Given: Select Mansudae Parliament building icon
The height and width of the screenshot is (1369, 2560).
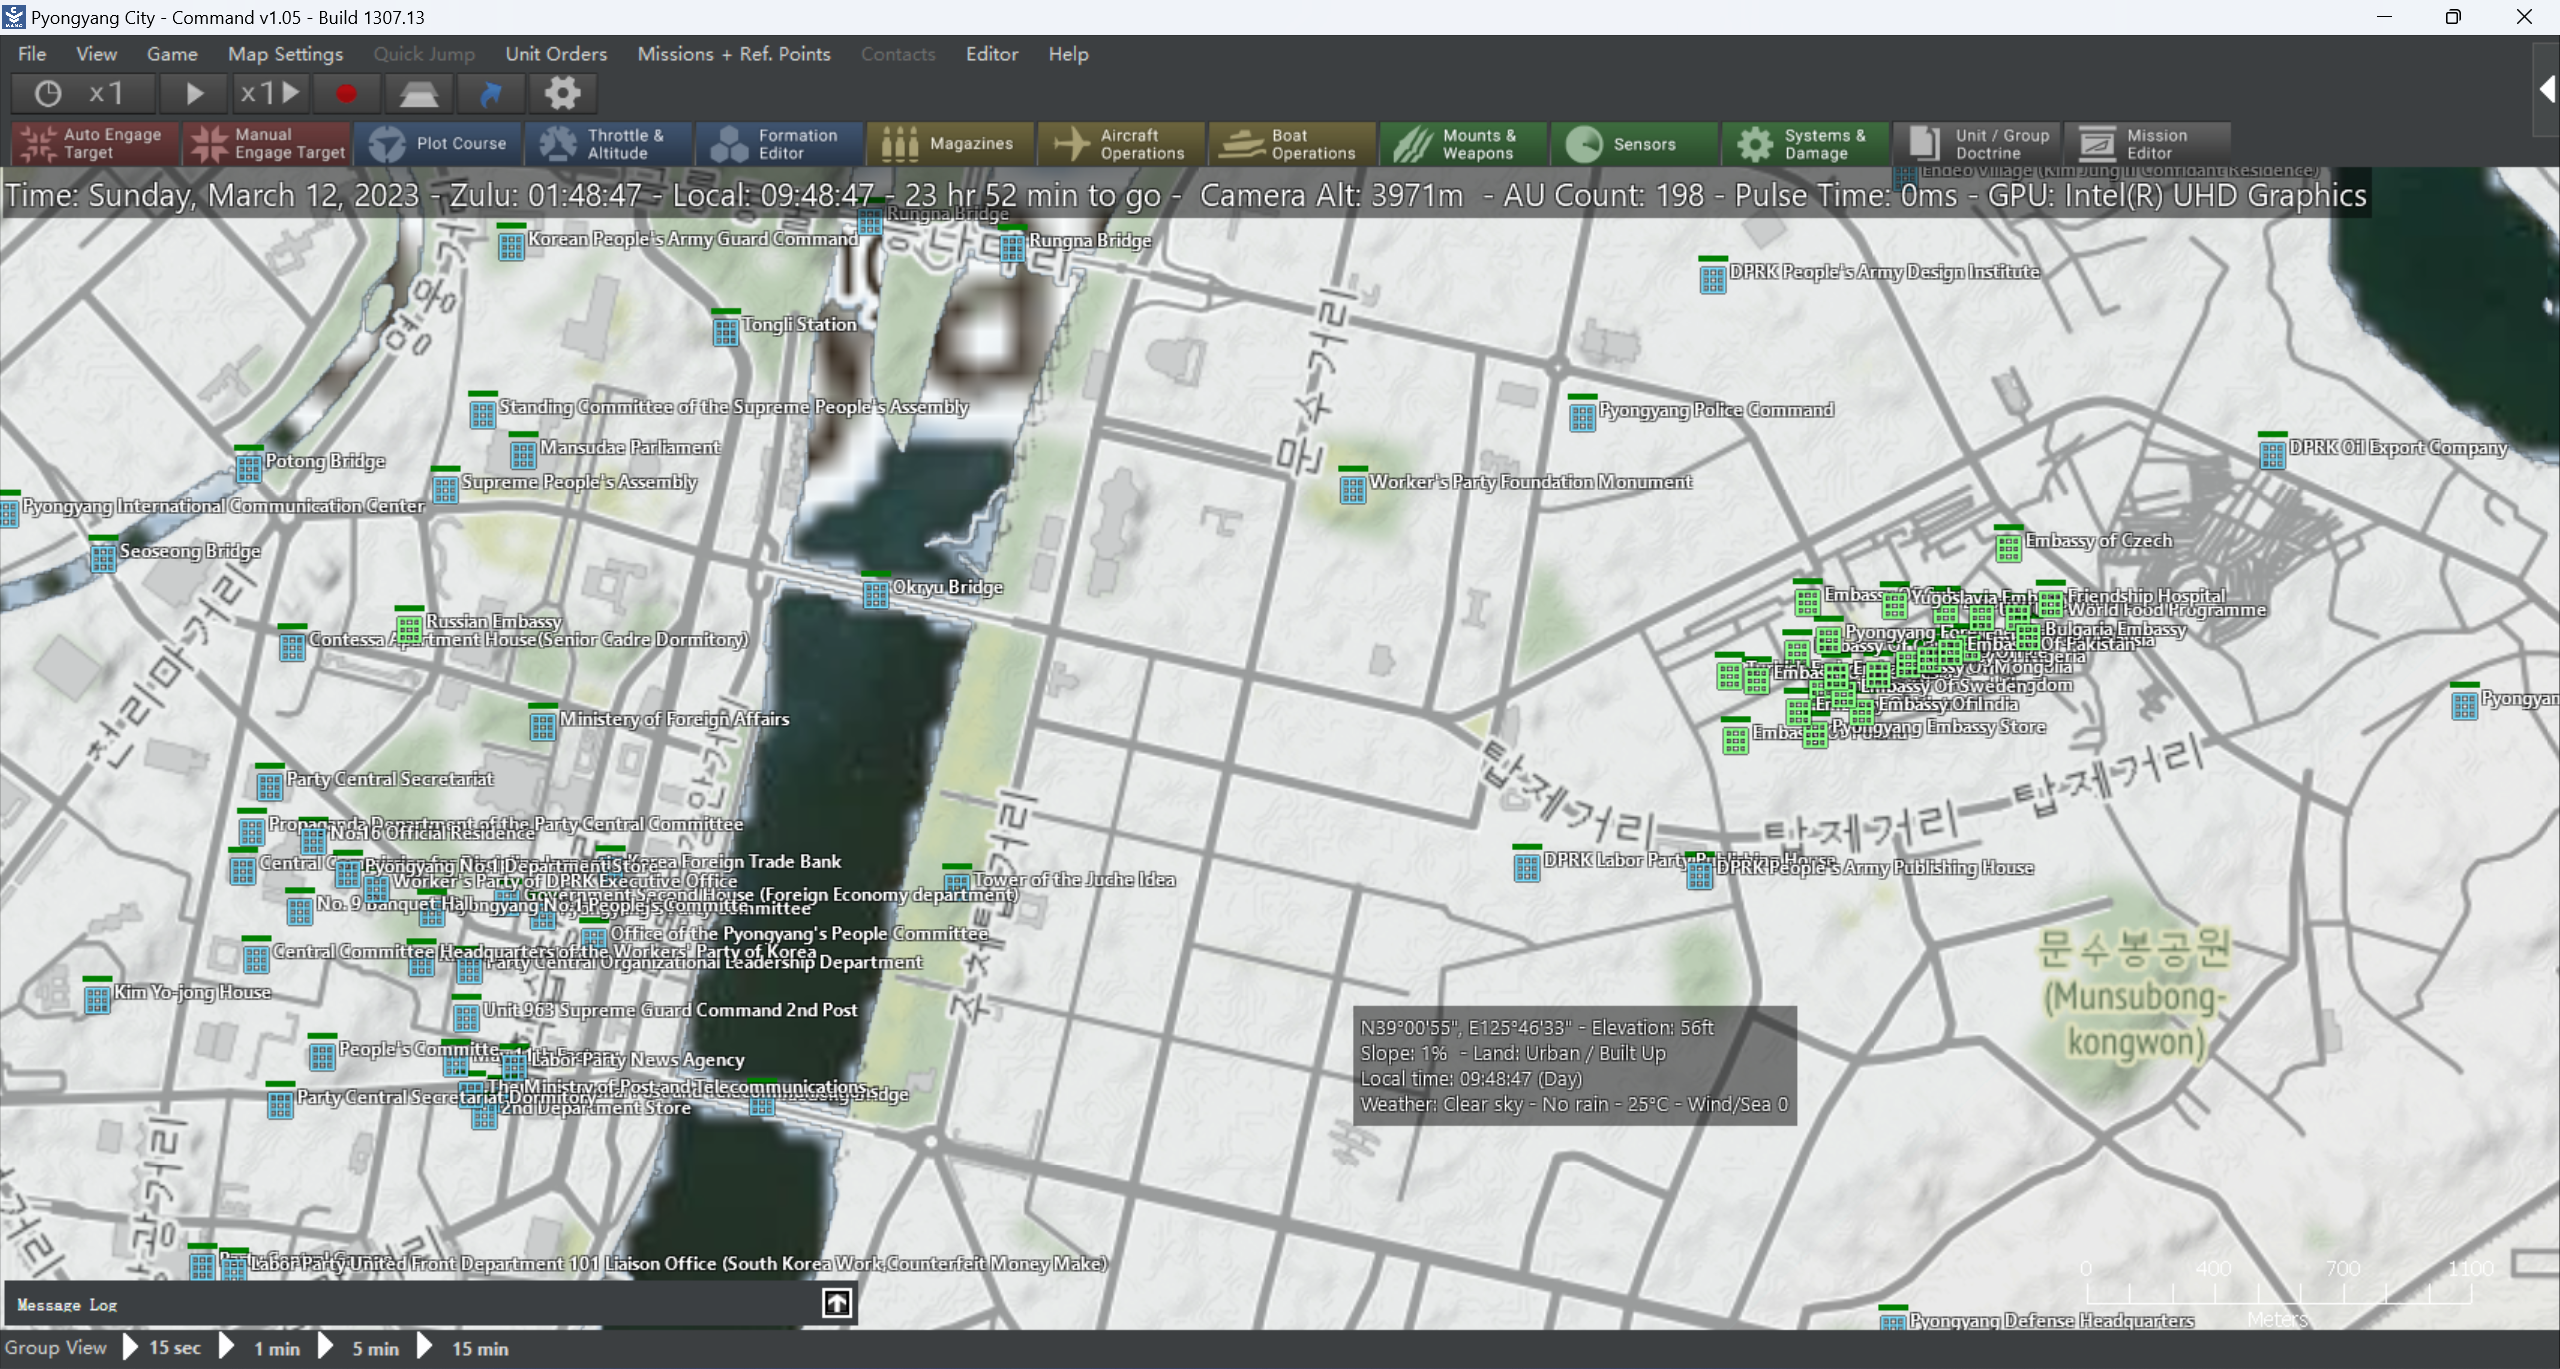Looking at the screenshot, I should coord(523,453).
